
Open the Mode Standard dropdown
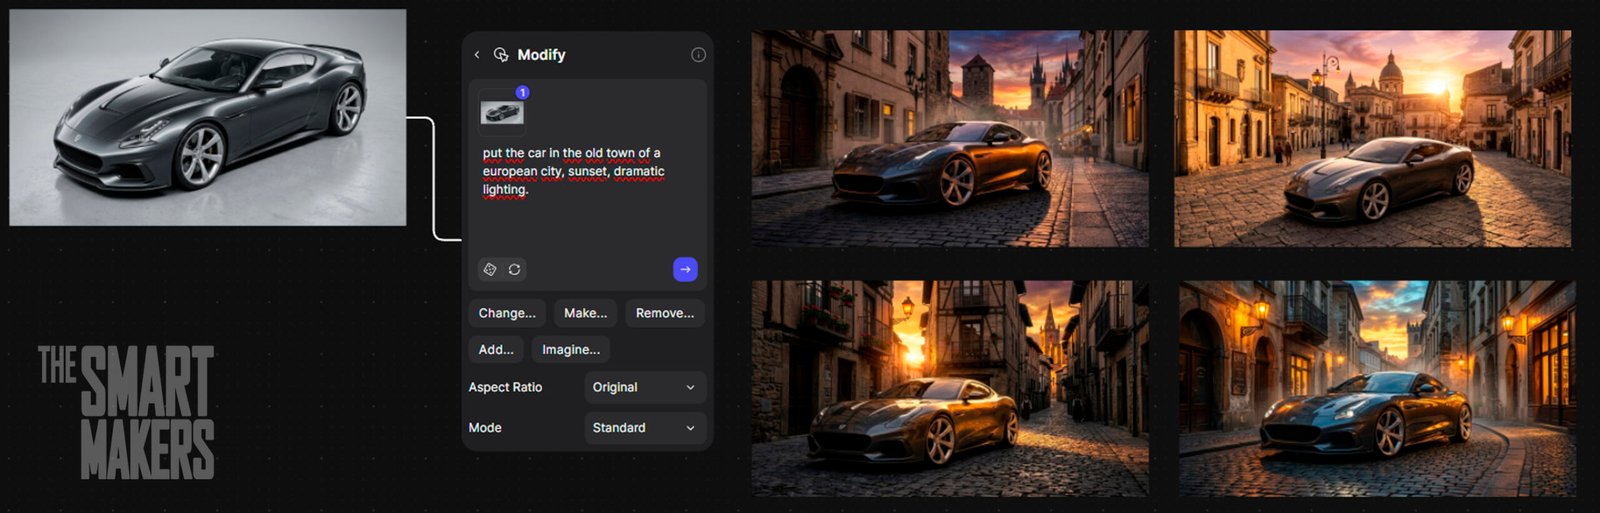pyautogui.click(x=645, y=427)
